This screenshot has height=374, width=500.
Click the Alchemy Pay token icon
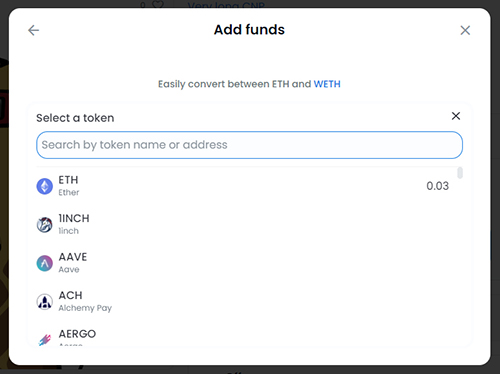pyautogui.click(x=44, y=302)
